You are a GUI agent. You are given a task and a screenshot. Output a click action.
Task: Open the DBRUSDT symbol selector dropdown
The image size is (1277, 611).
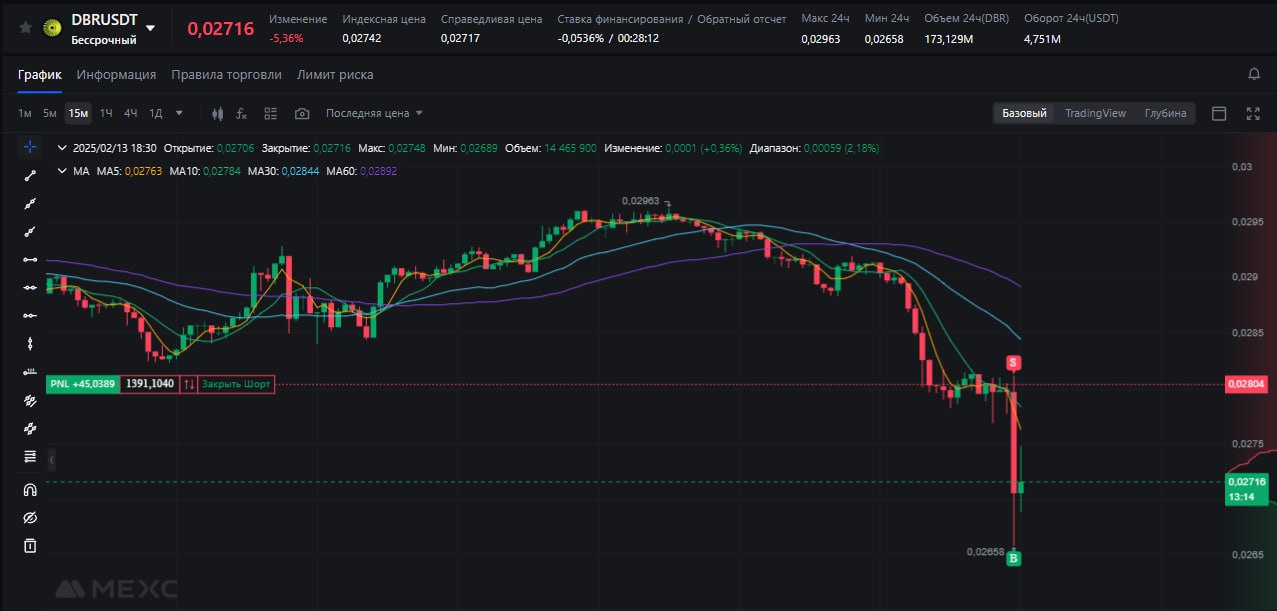[x=150, y=28]
